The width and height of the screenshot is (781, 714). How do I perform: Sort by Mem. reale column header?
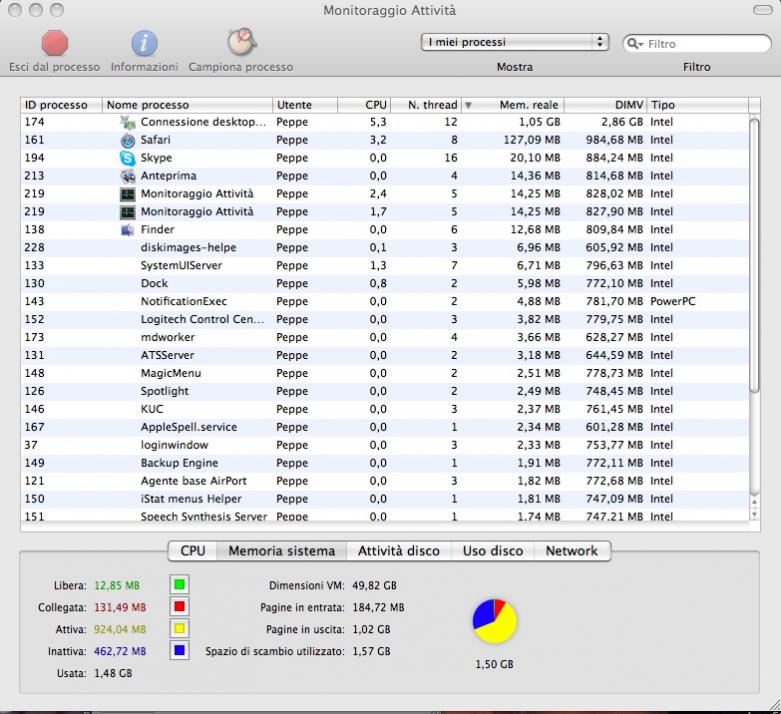[x=519, y=105]
